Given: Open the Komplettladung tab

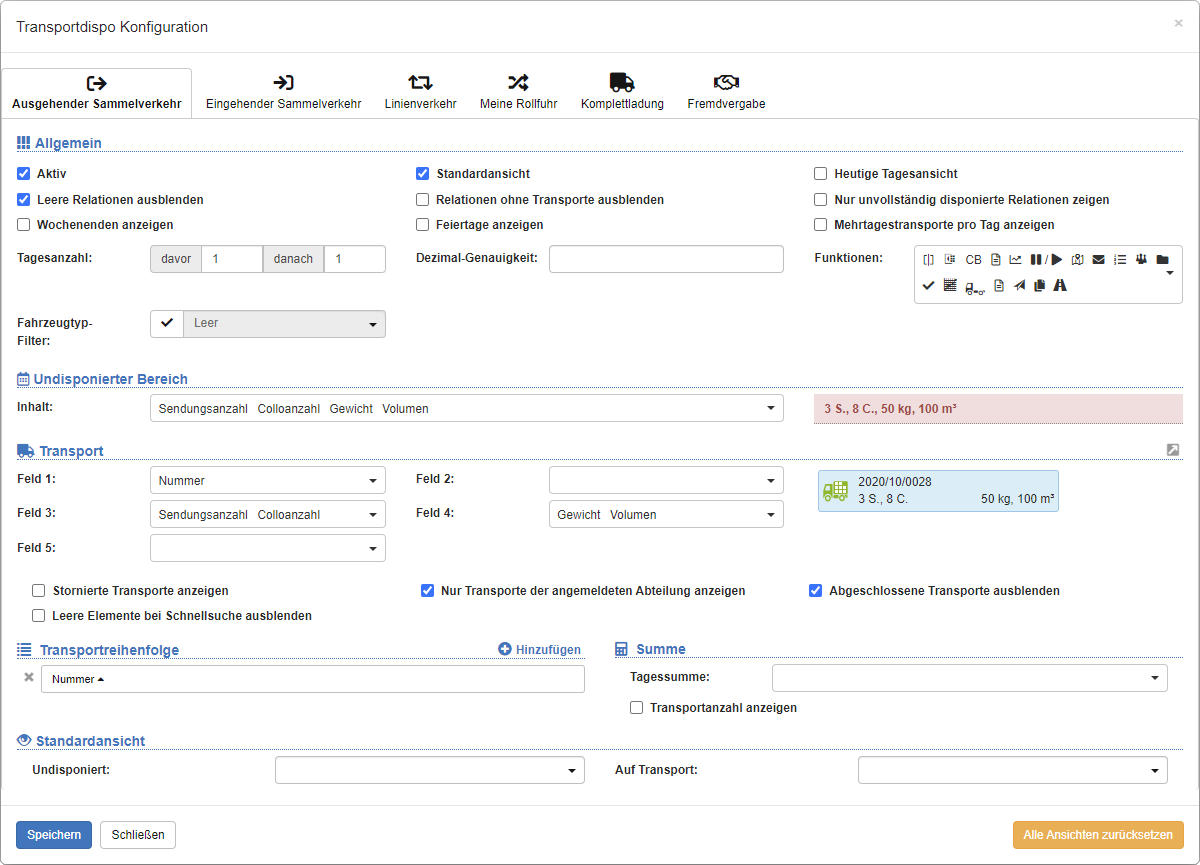Looking at the screenshot, I should point(622,92).
